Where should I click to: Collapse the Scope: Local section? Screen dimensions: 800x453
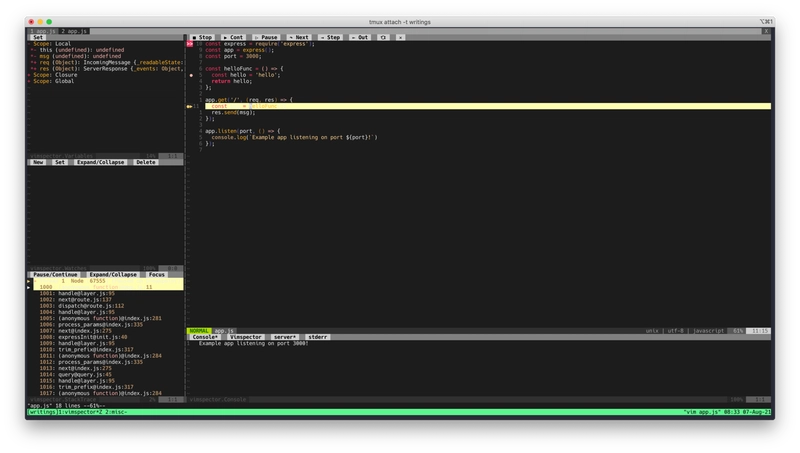tap(29, 44)
